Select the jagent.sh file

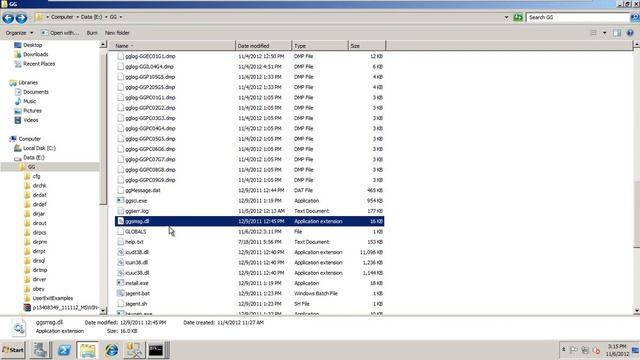pos(136,304)
